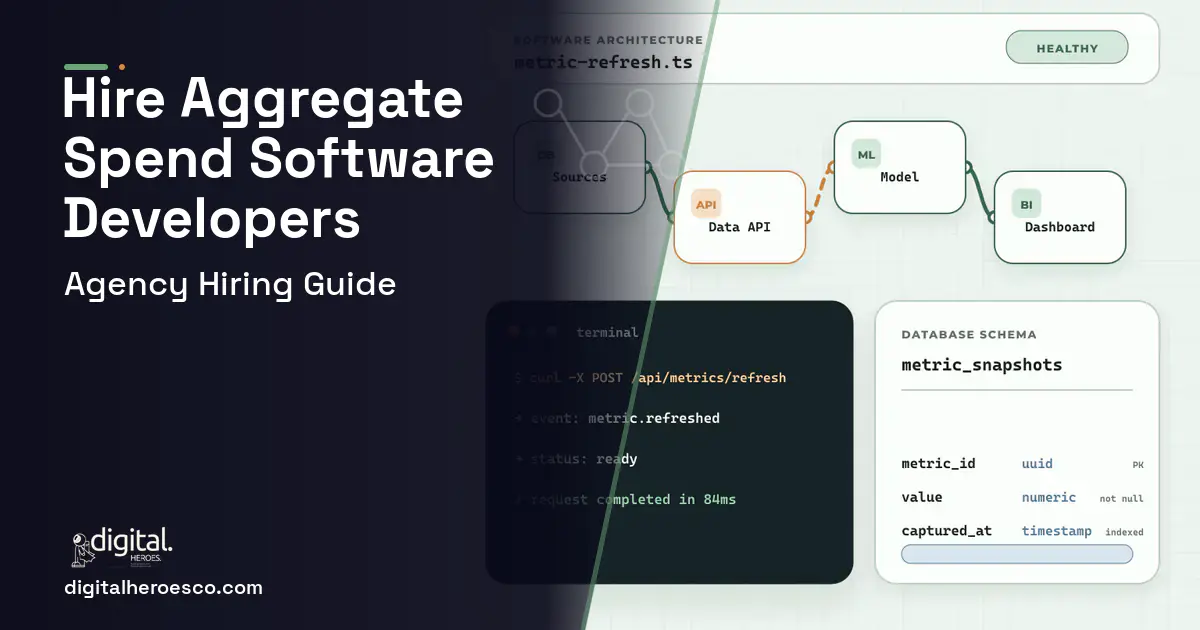1200x630 pixels.
Task: Click the ML icon badge
Action: (x=866, y=155)
